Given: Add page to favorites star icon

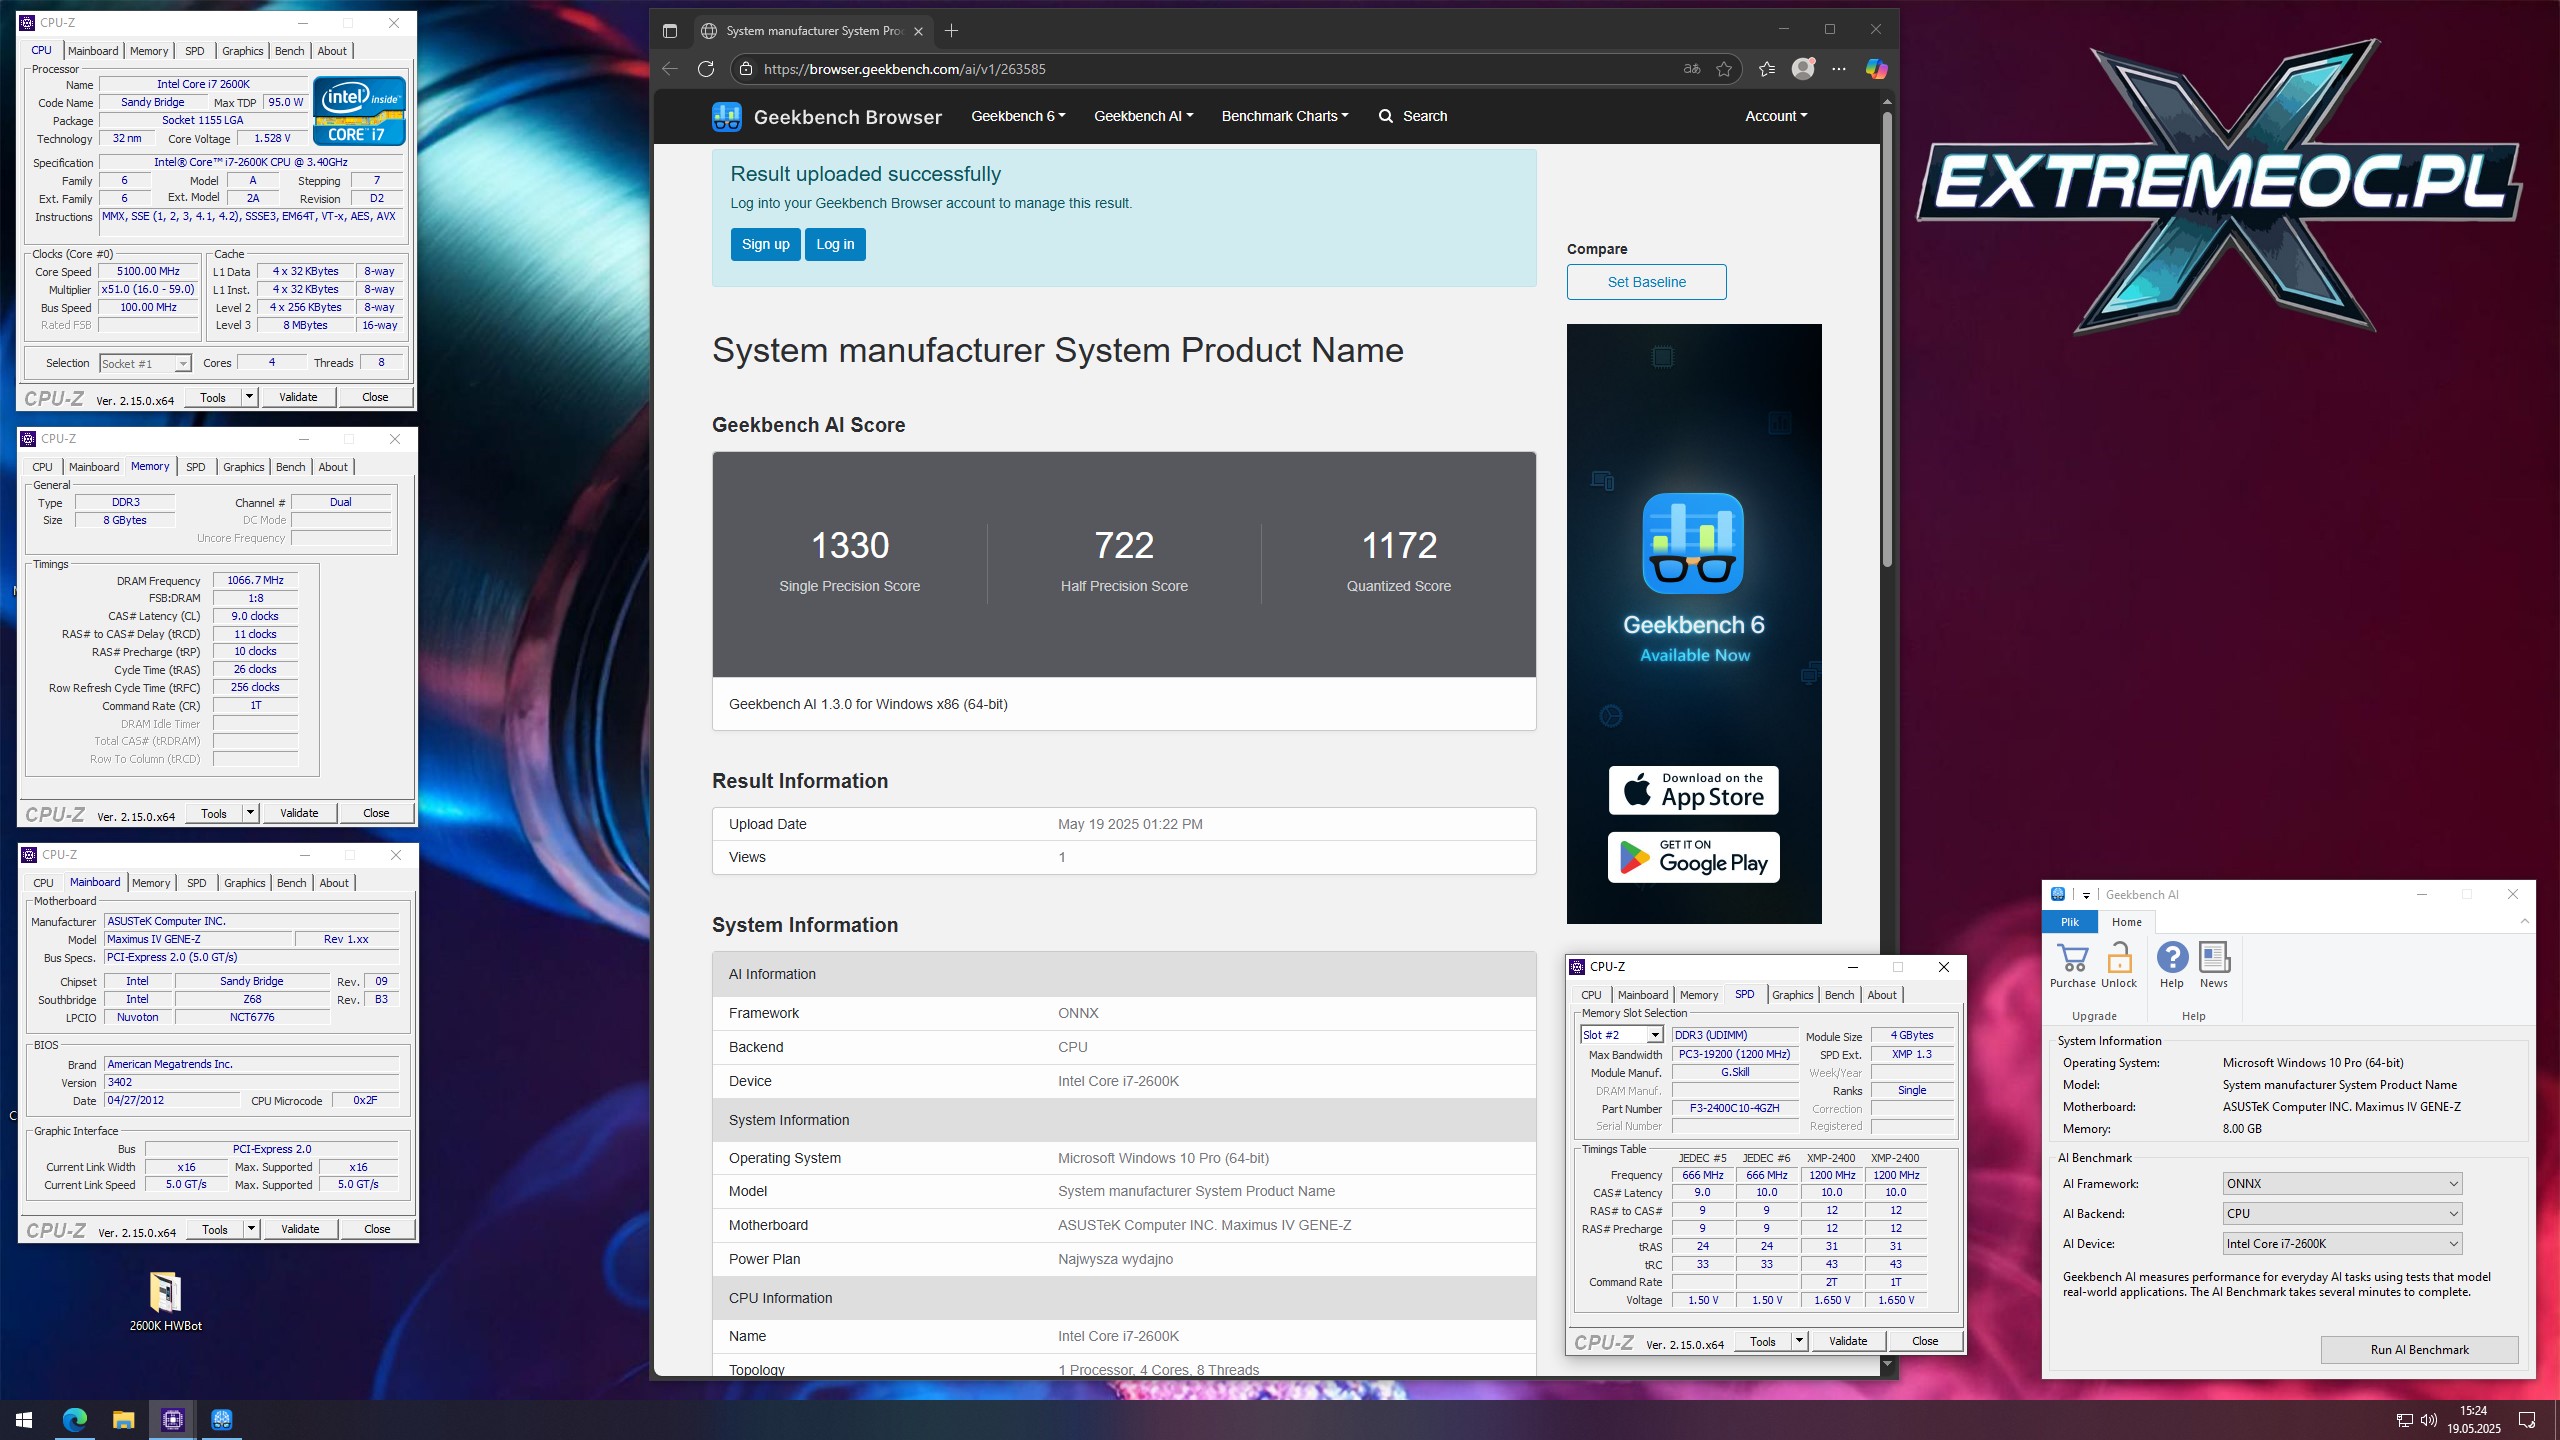Looking at the screenshot, I should click(1724, 69).
